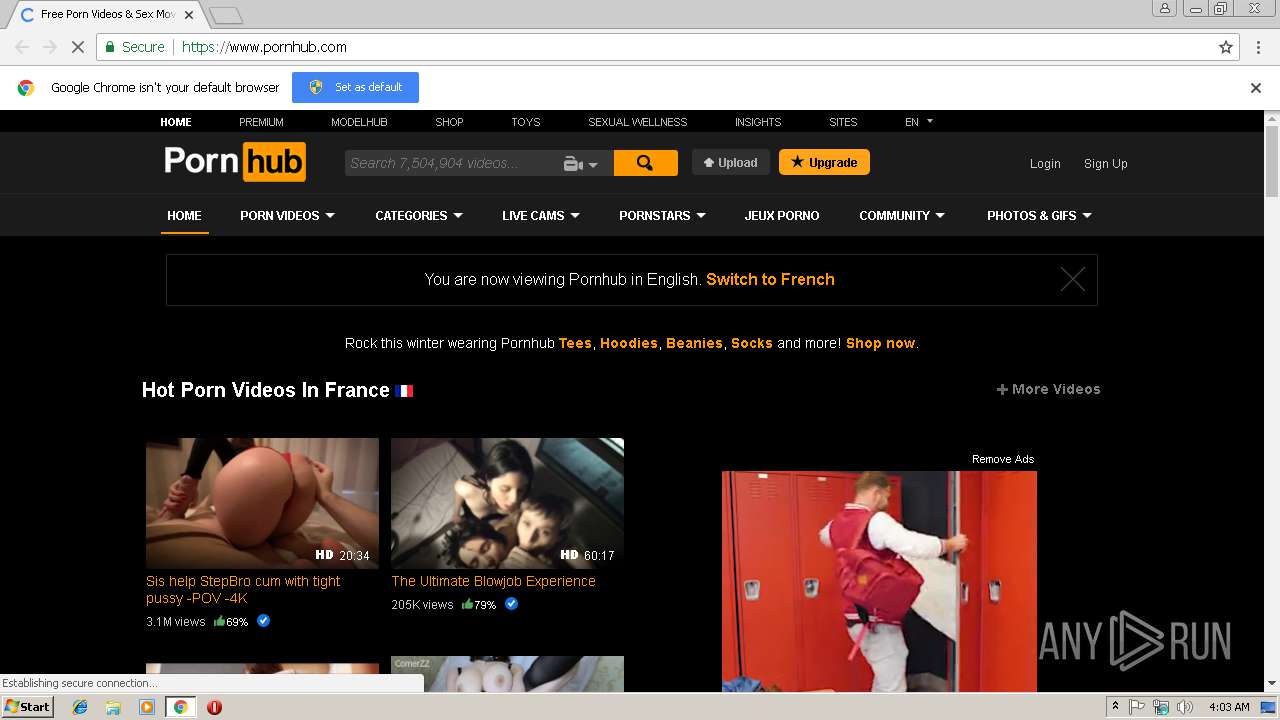Click the network icon in system tray
The height and width of the screenshot is (720, 1280).
(1161, 707)
